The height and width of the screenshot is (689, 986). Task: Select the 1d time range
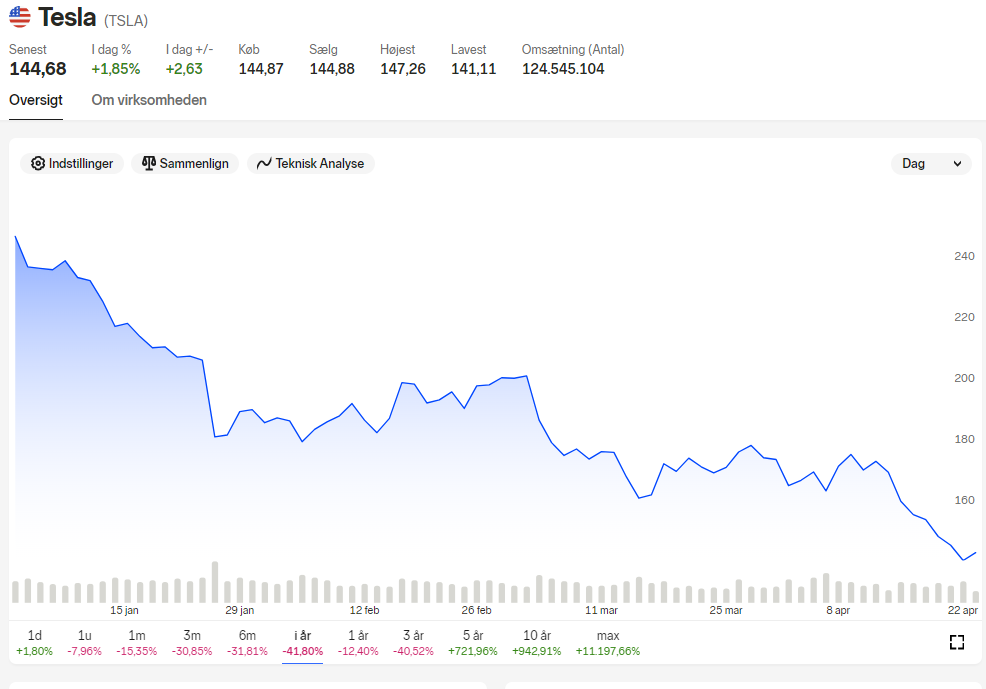pyautogui.click(x=35, y=642)
